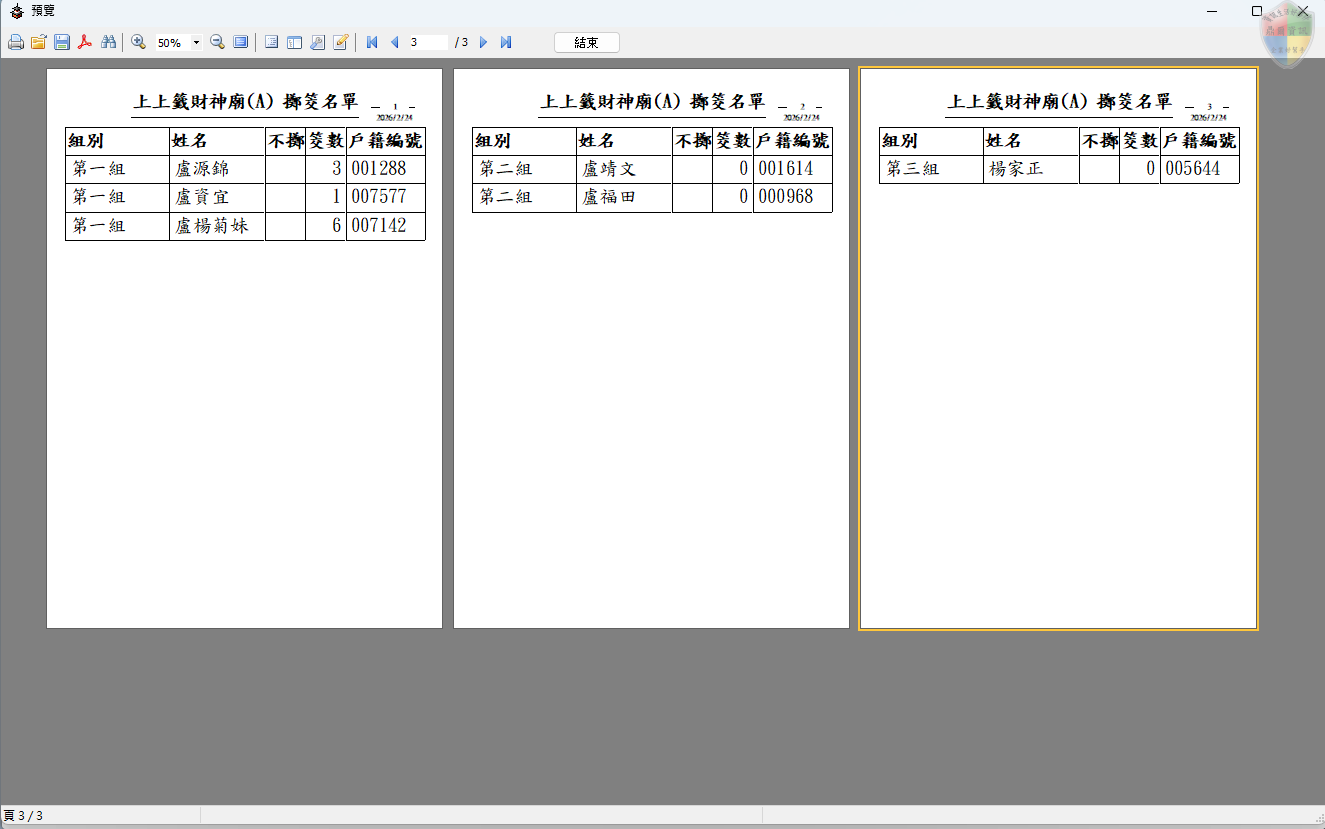Click the zoom out magnifier icon
This screenshot has width=1325, height=829.
pos(217,42)
